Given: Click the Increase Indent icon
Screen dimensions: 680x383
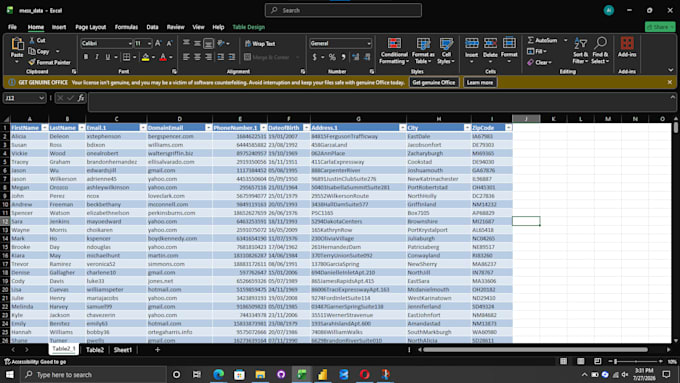Looking at the screenshot, I should point(232,57).
